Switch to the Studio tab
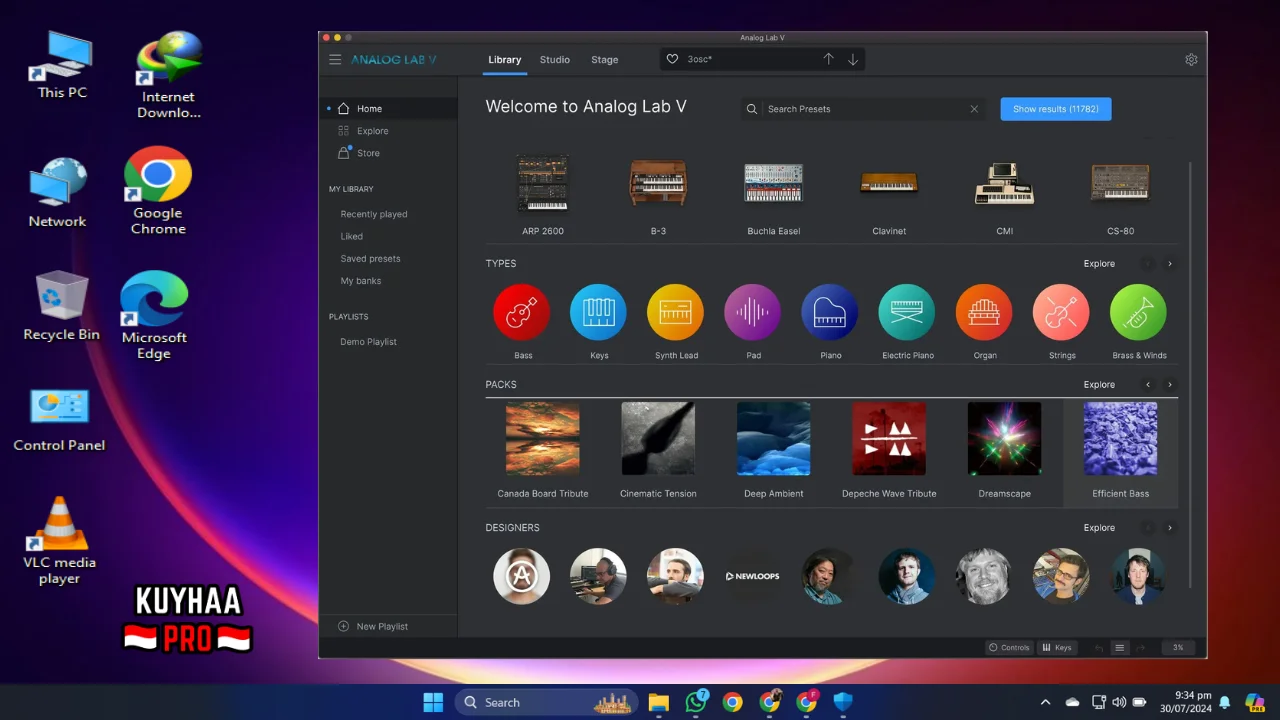 point(555,60)
